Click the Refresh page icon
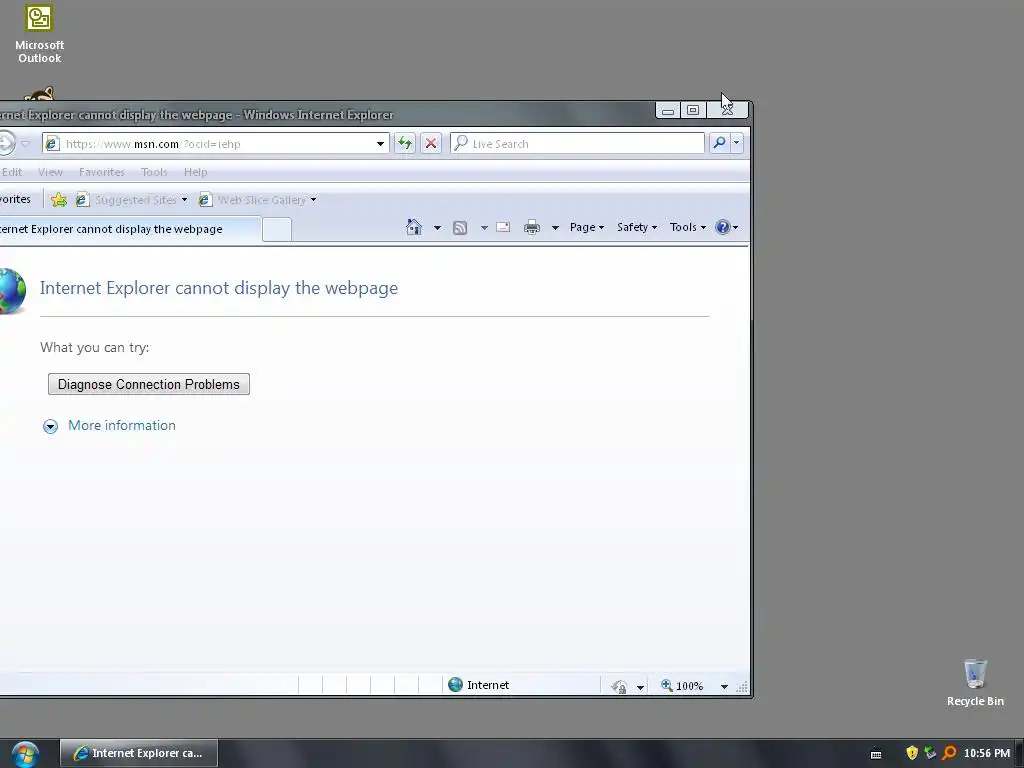The height and width of the screenshot is (768, 1024). coord(405,143)
